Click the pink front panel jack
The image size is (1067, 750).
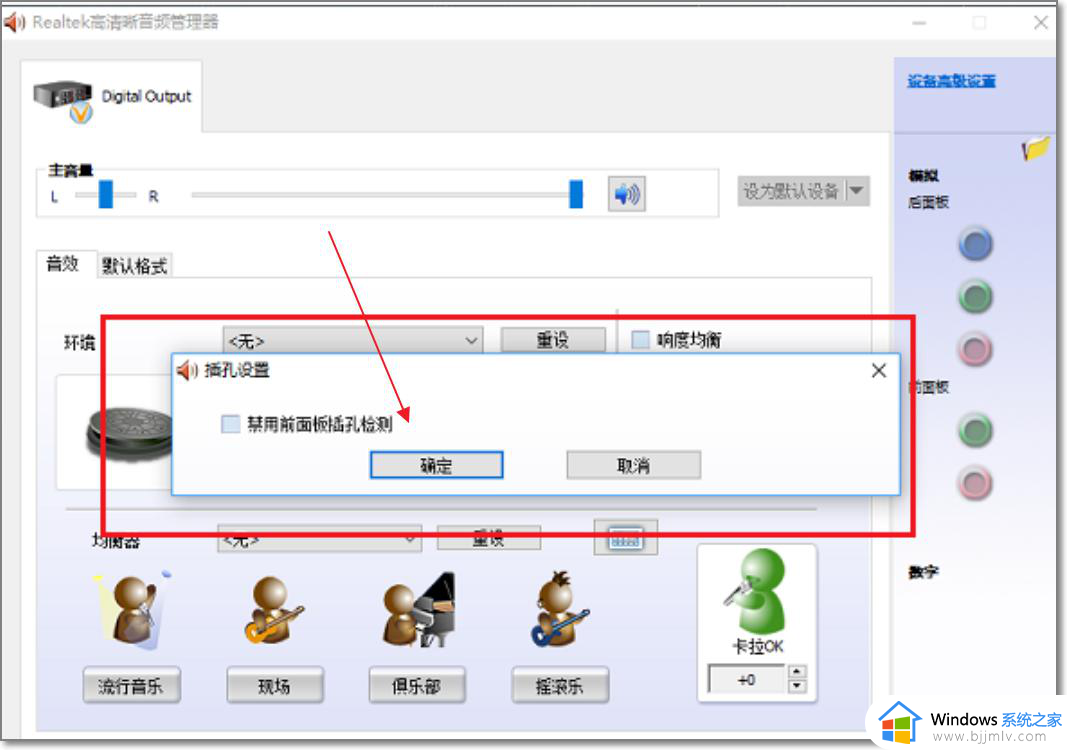coord(975,483)
